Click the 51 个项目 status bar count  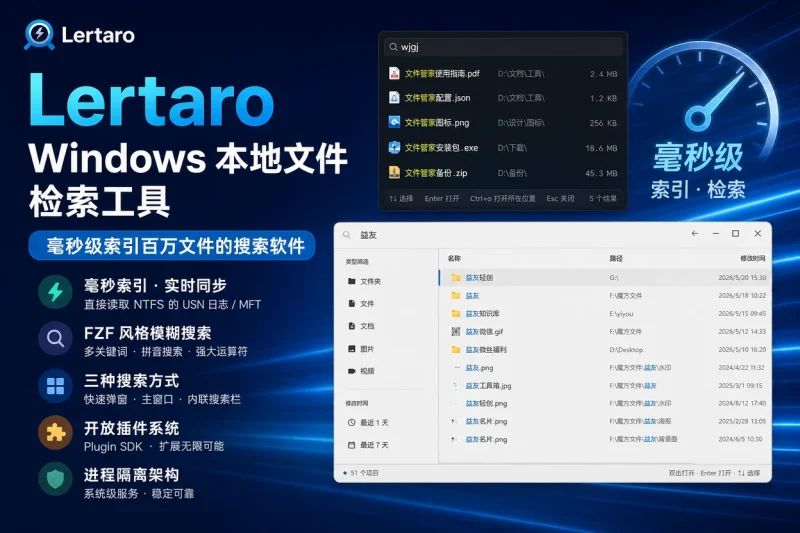[x=364, y=473]
